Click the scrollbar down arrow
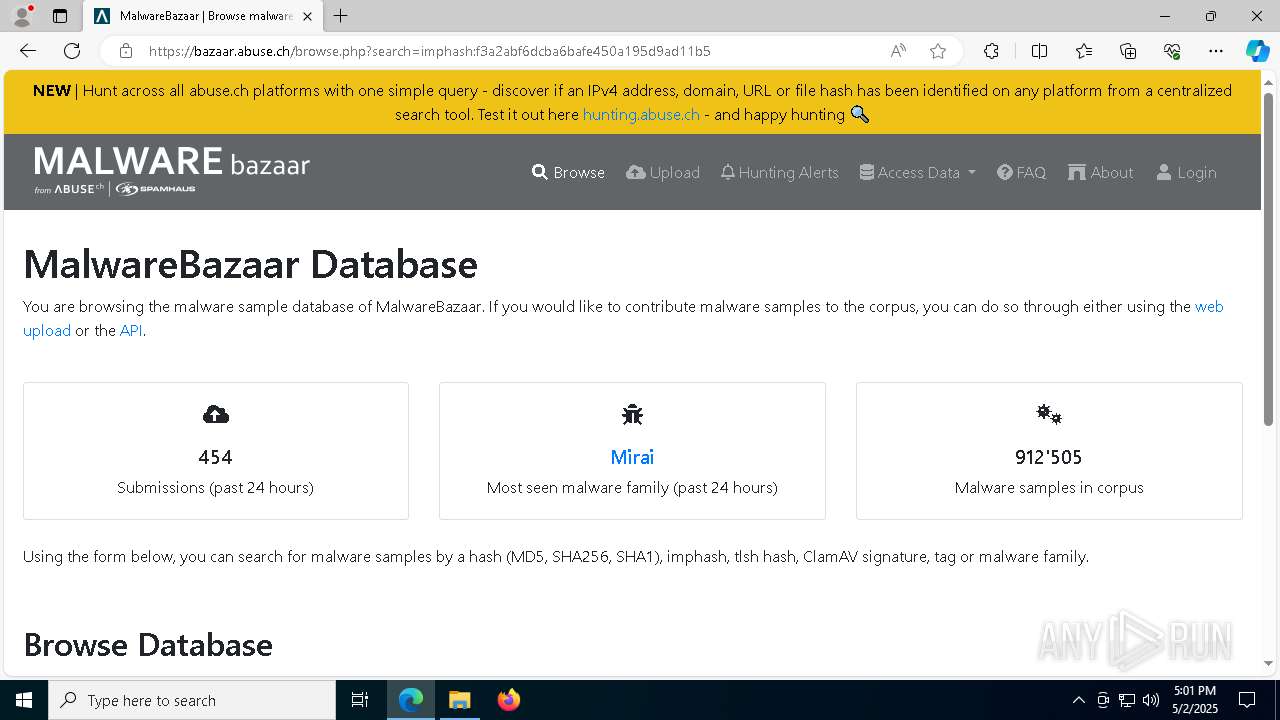The width and height of the screenshot is (1280, 720). (x=1269, y=663)
